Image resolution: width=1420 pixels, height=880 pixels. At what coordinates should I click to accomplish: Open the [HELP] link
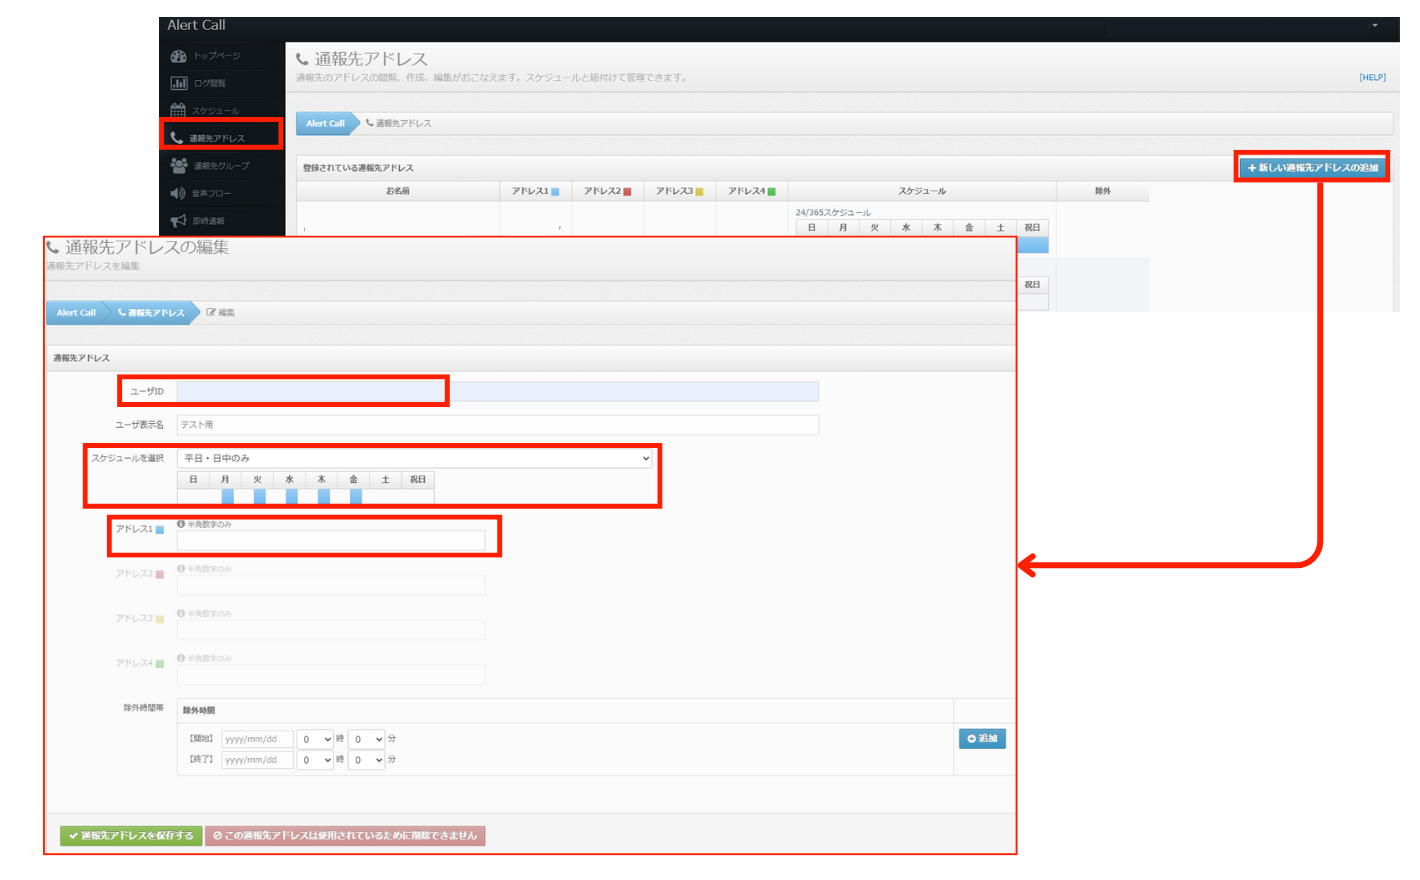1372,77
